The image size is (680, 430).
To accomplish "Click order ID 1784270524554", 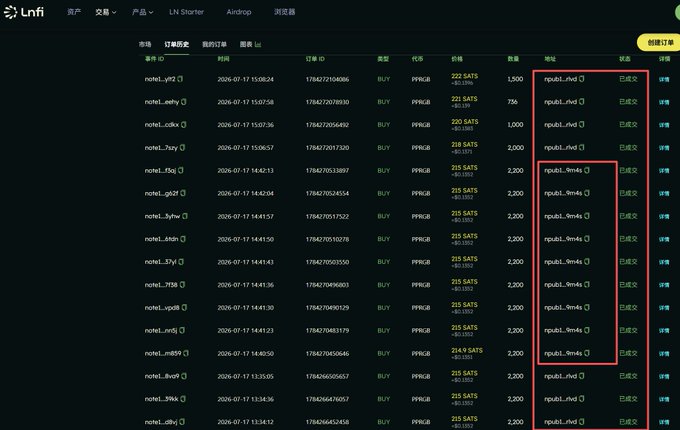I will pos(327,193).
